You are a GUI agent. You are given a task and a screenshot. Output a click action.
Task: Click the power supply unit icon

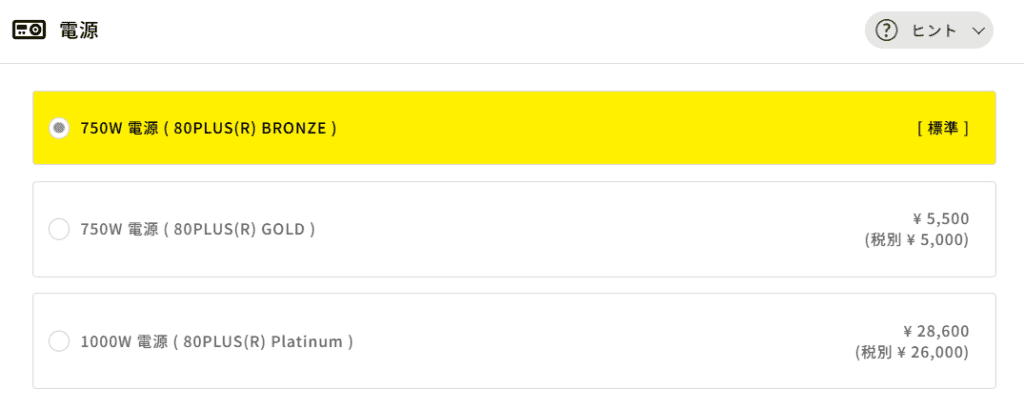pyautogui.click(x=28, y=30)
